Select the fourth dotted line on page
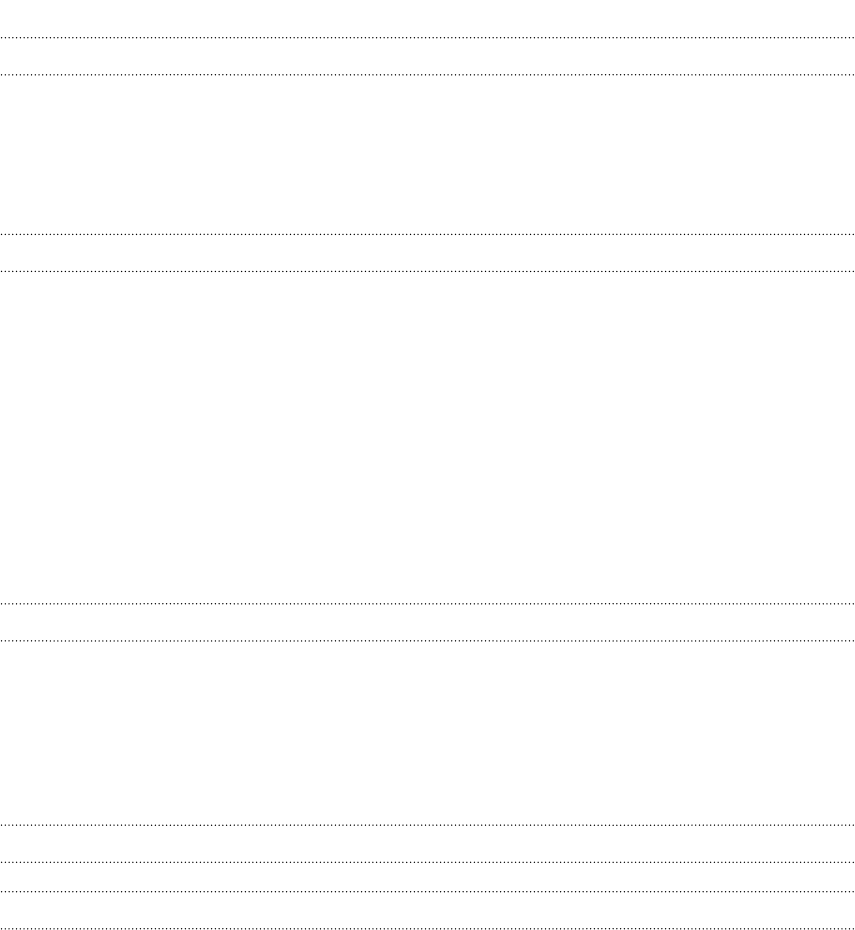This screenshot has height=930, width=855. click(x=427, y=271)
